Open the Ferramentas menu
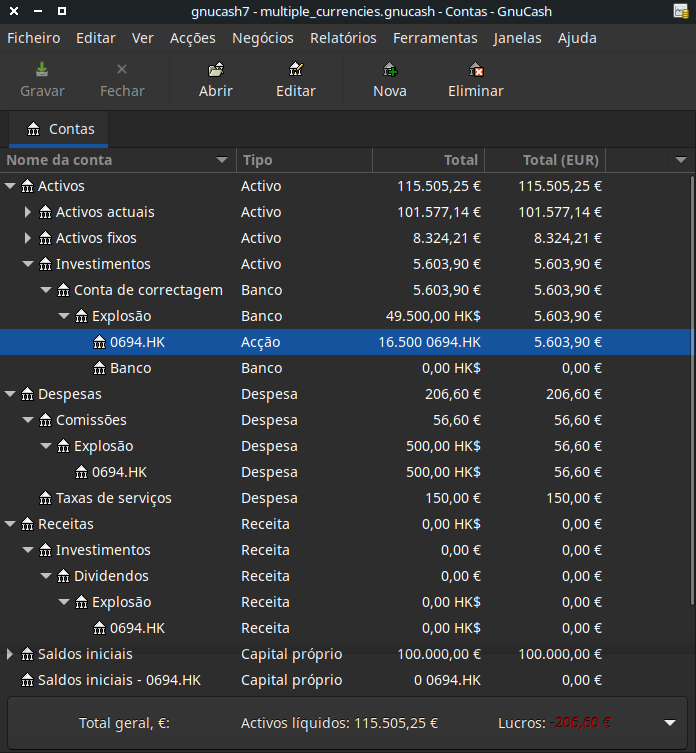696x753 pixels. pos(435,38)
